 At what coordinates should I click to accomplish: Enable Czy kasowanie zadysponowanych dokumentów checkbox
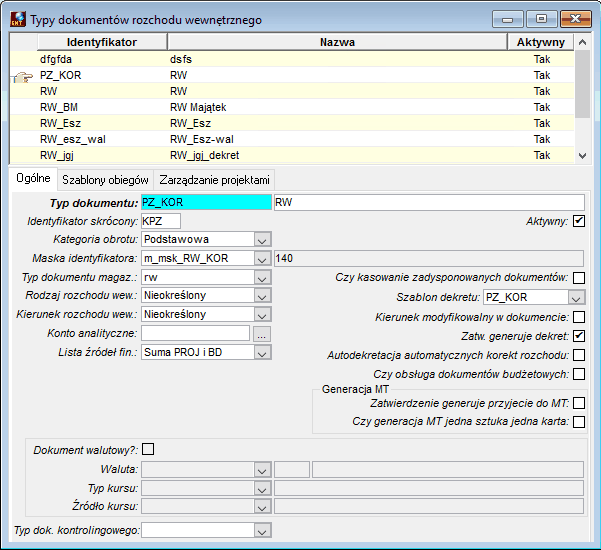[x=579, y=277]
